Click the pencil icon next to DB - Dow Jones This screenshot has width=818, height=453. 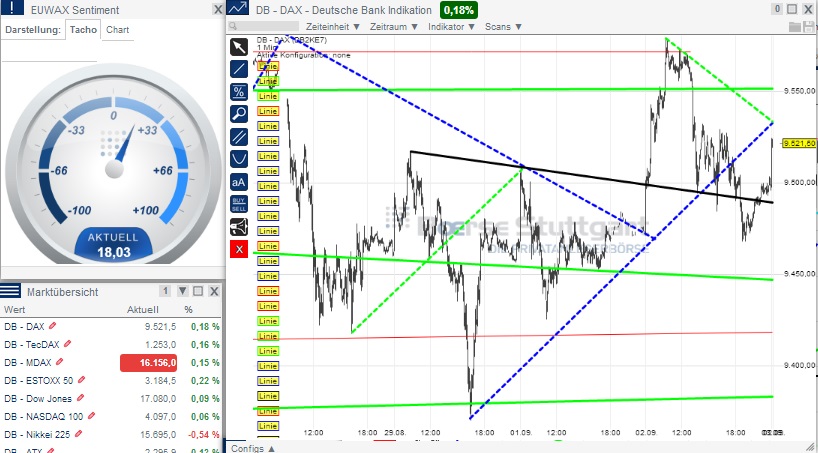pyautogui.click(x=80, y=398)
